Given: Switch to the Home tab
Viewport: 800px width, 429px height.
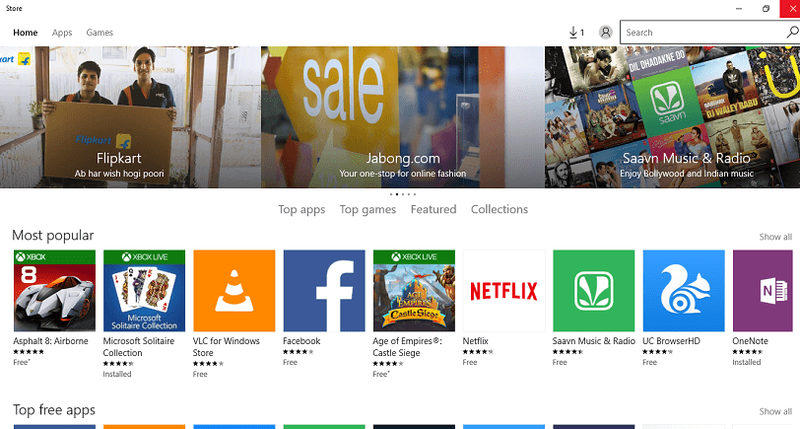Looking at the screenshot, I should (x=26, y=33).
